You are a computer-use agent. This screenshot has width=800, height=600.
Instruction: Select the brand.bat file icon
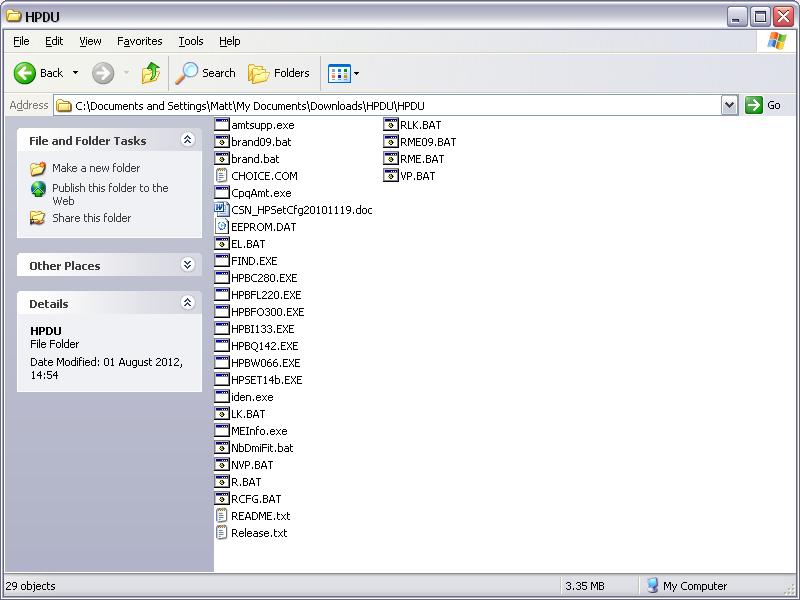222,159
